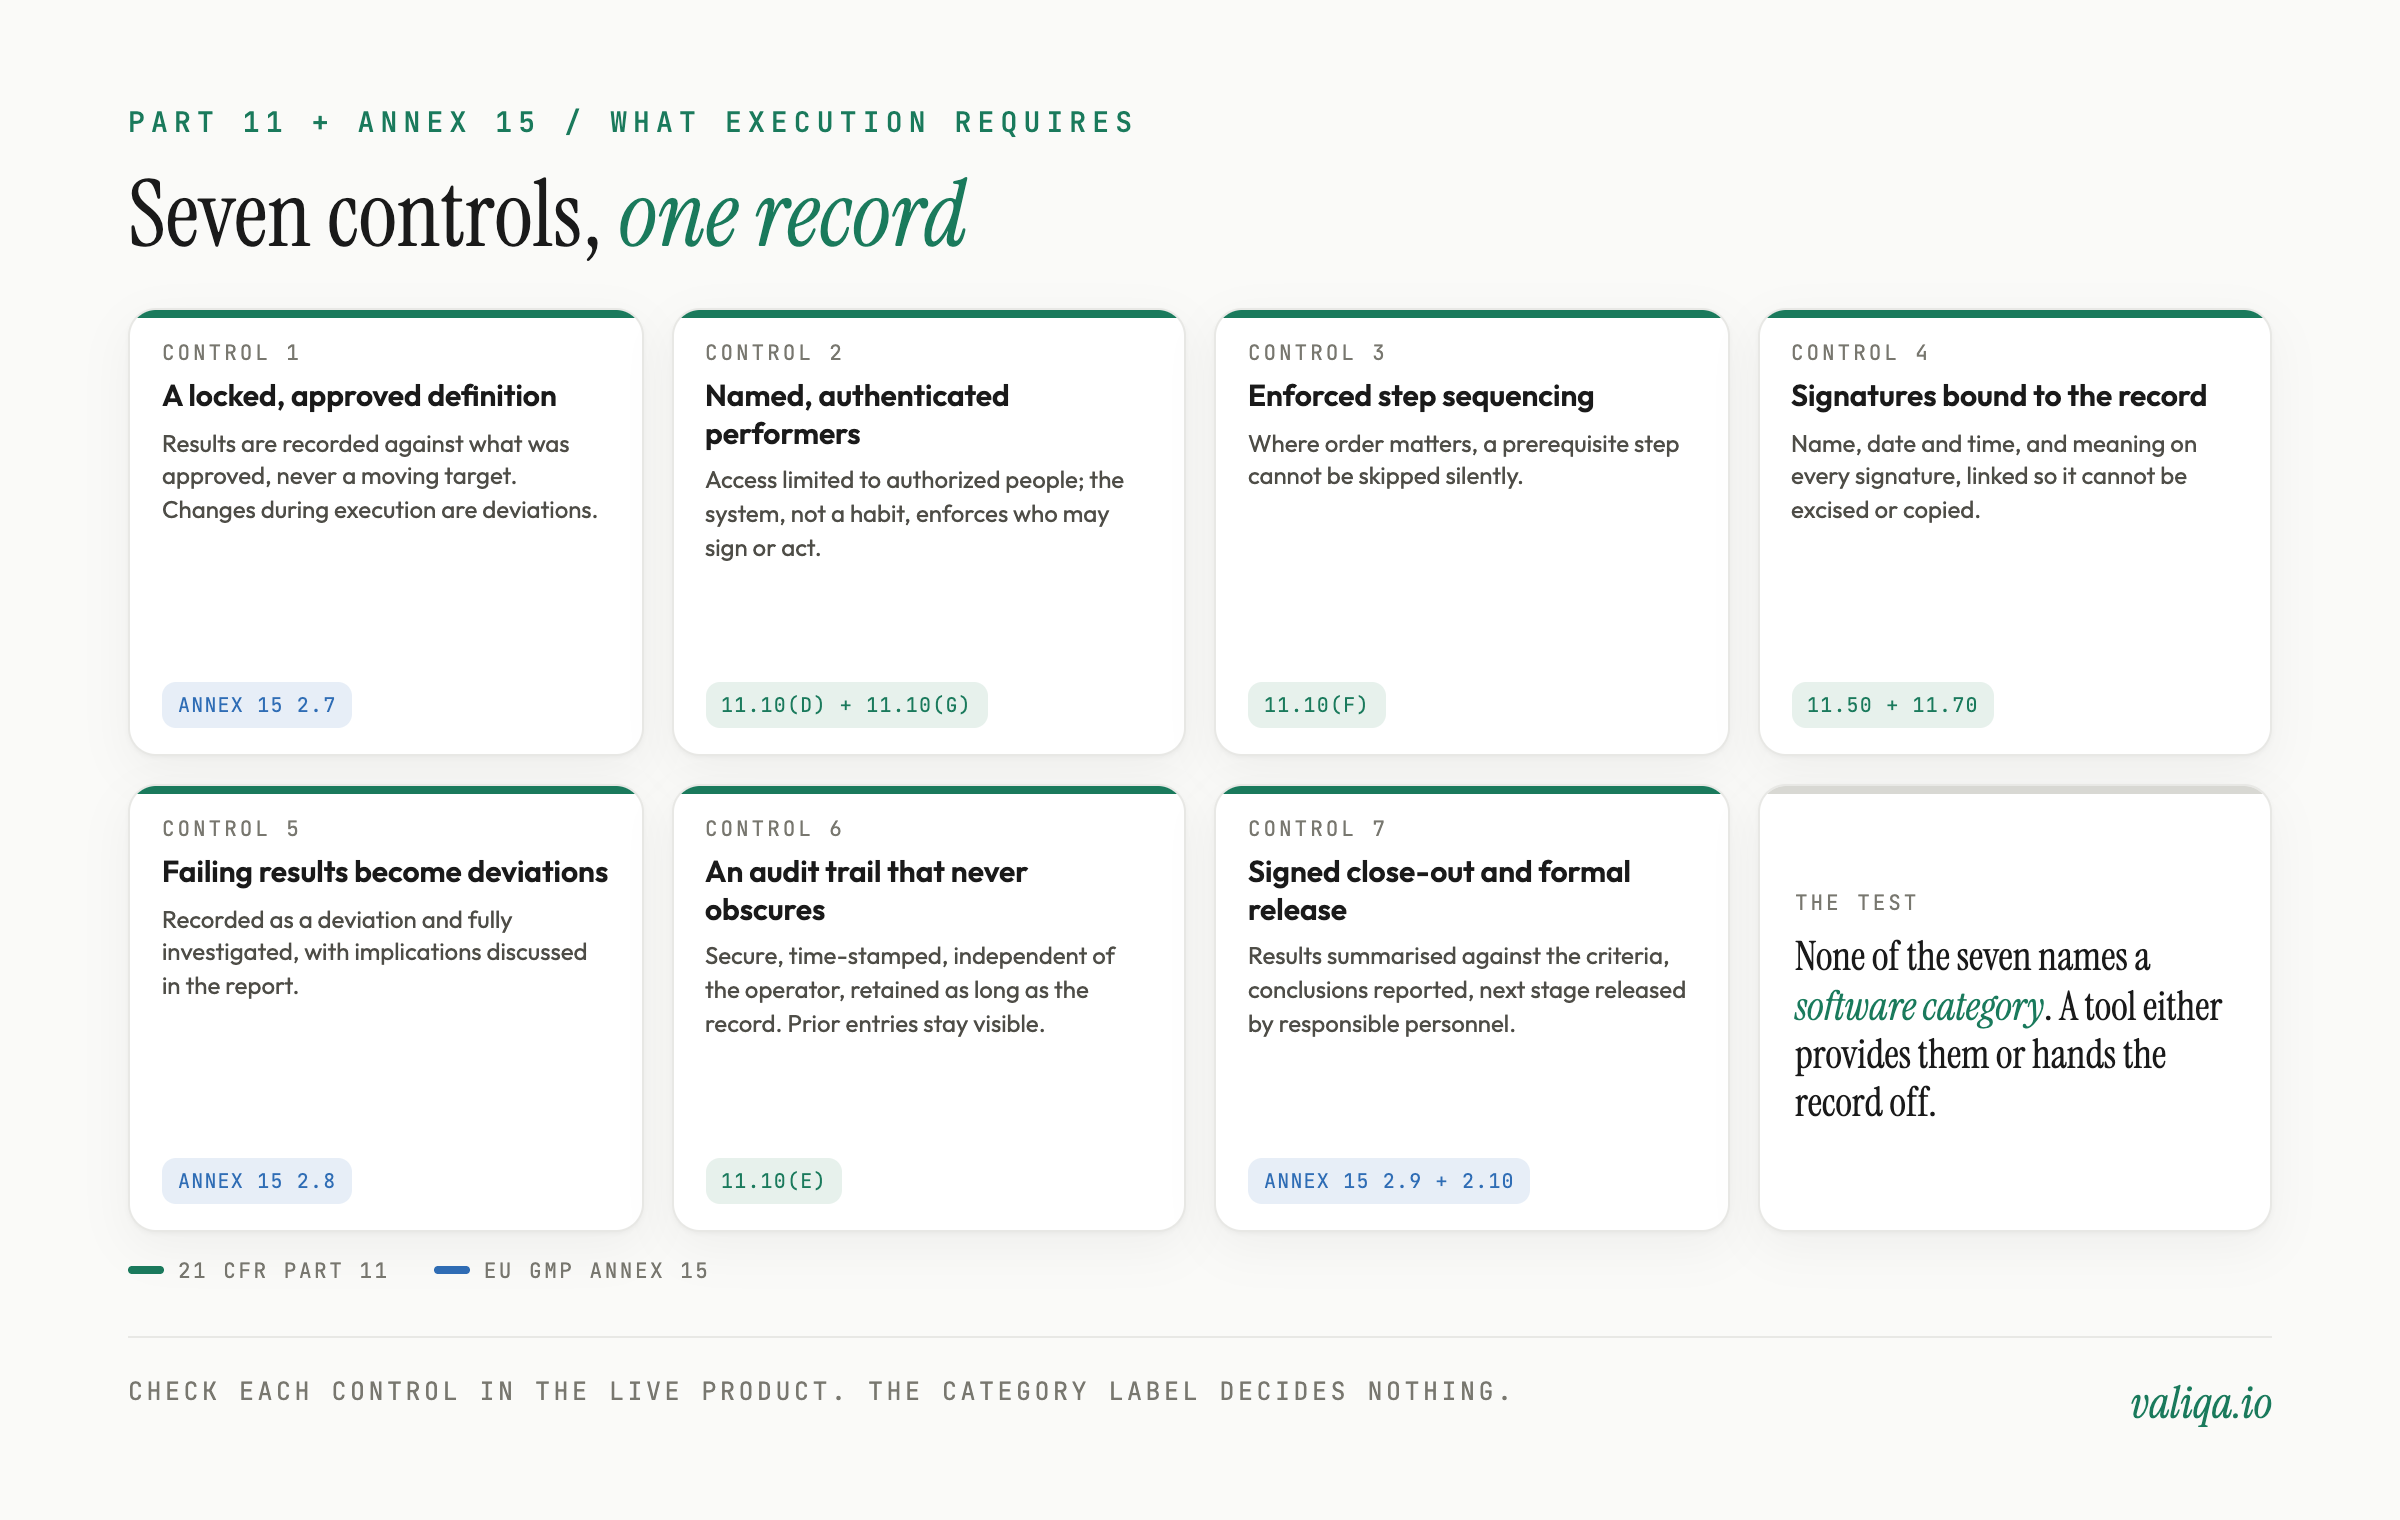Image resolution: width=2400 pixels, height=1520 pixels.
Task: Select the 11.10(F) reference tag
Action: [x=1316, y=705]
